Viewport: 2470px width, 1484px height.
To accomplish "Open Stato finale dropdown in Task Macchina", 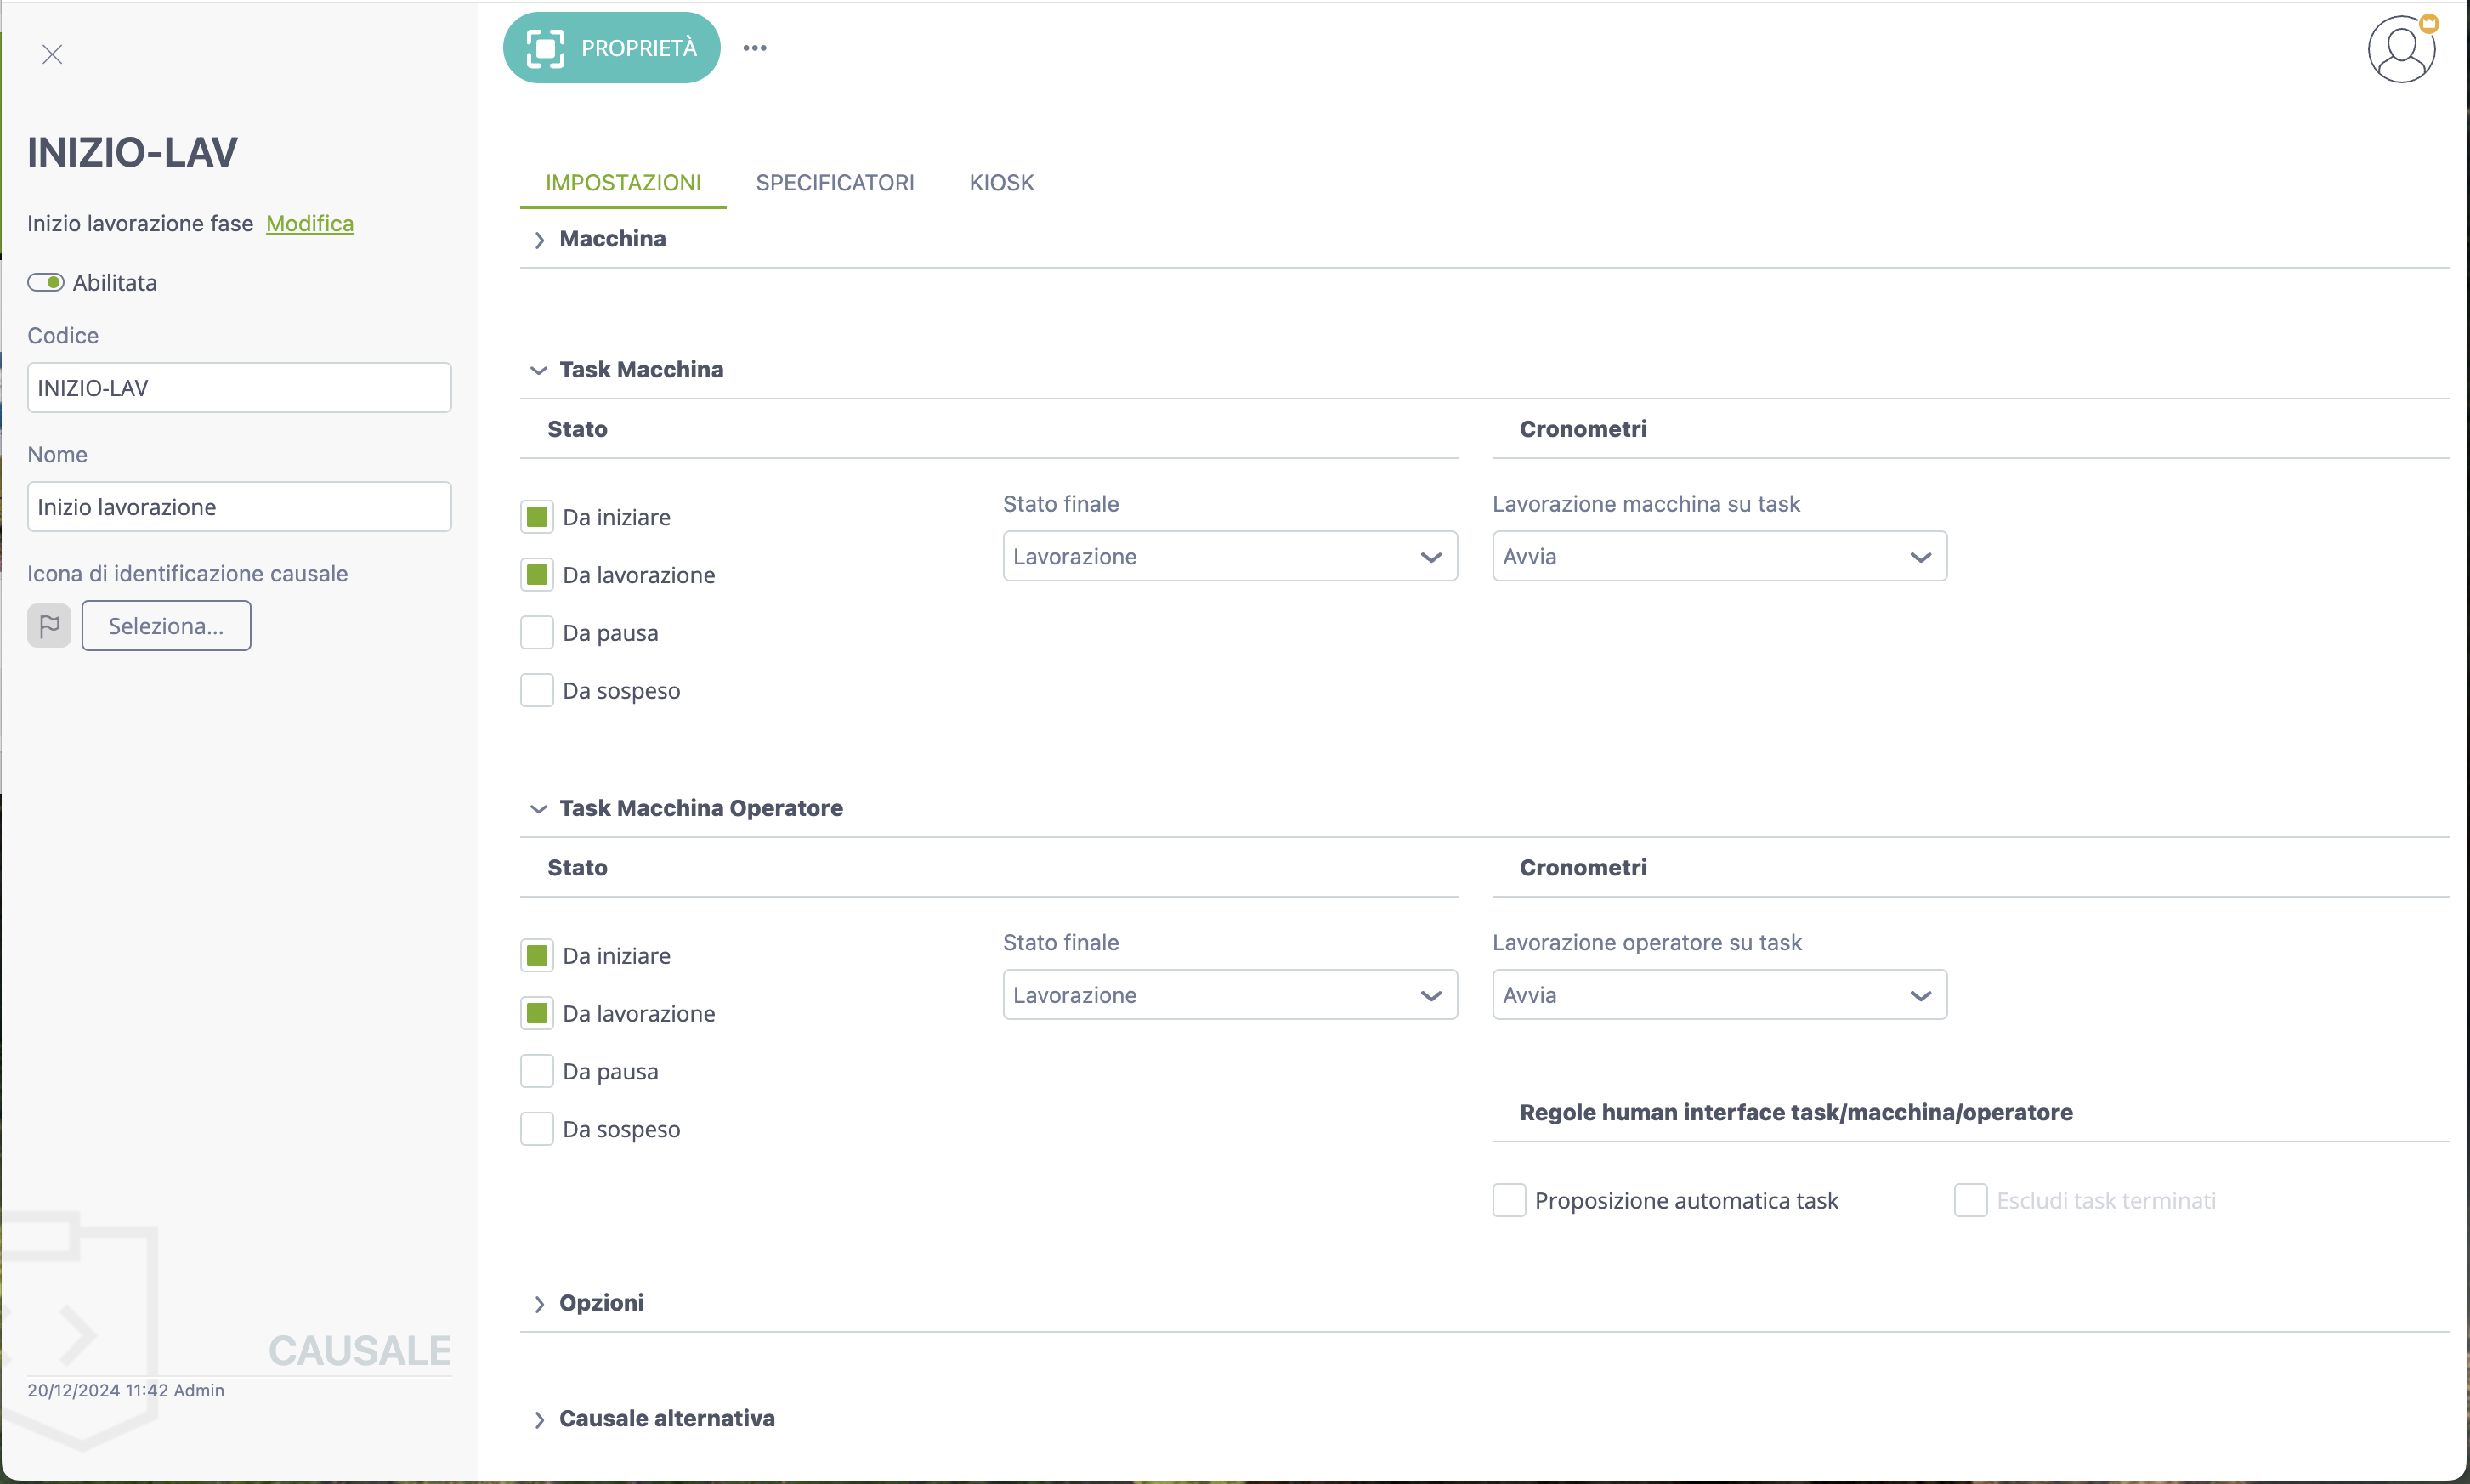I will [1229, 557].
